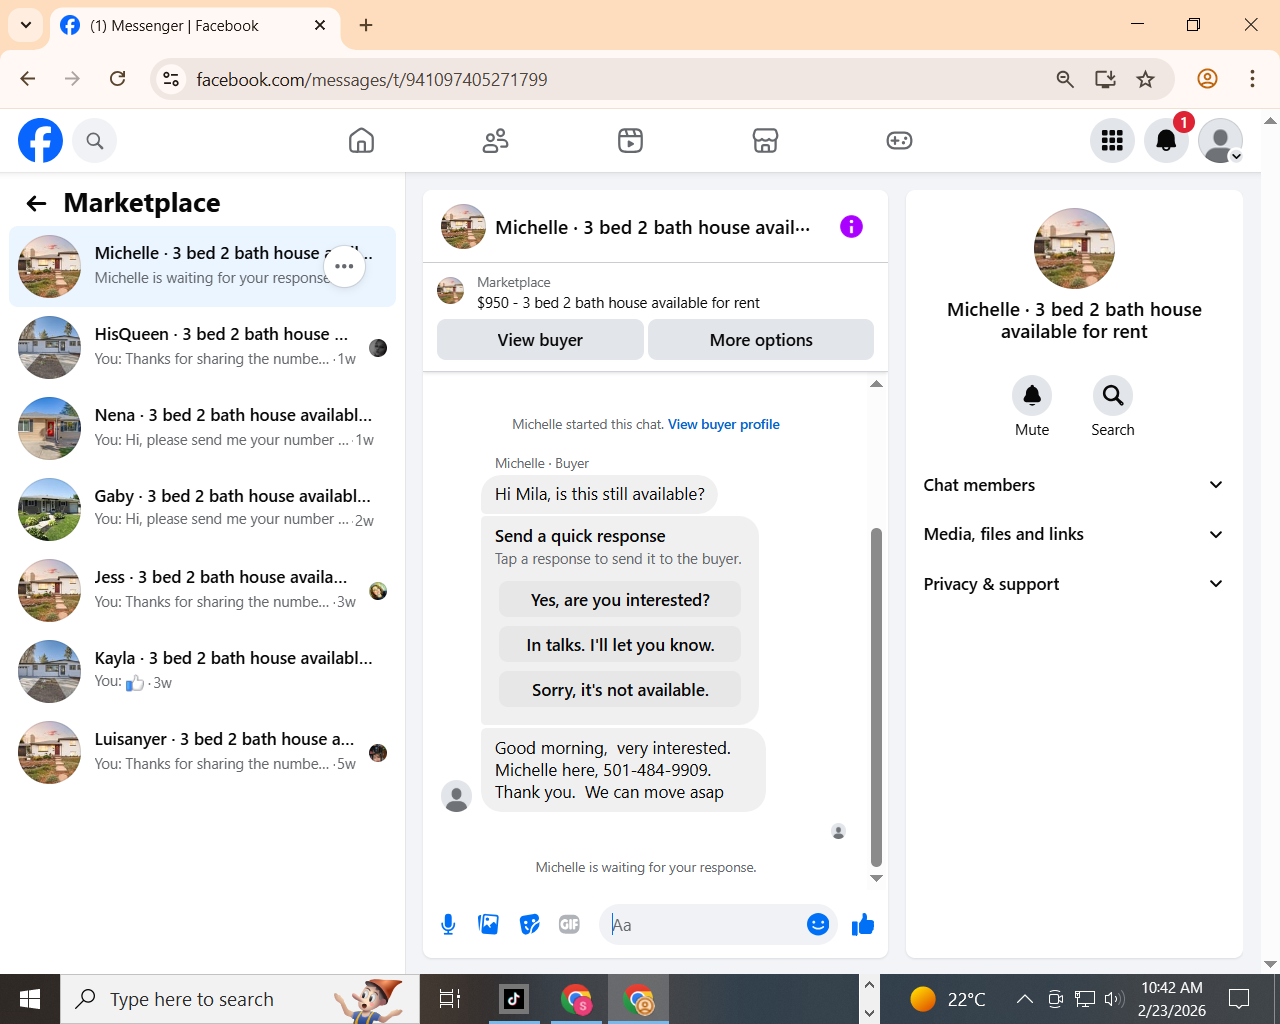Viewport: 1280px width, 1024px height.
Task: Open the Luisanyer conversation
Action: 202,752
